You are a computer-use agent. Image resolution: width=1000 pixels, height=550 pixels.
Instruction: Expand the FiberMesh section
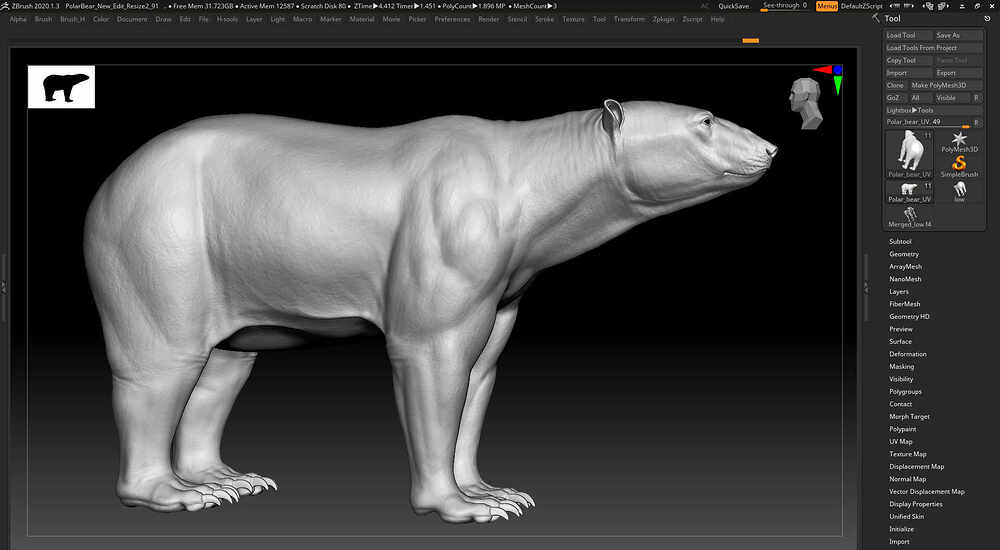tap(904, 304)
